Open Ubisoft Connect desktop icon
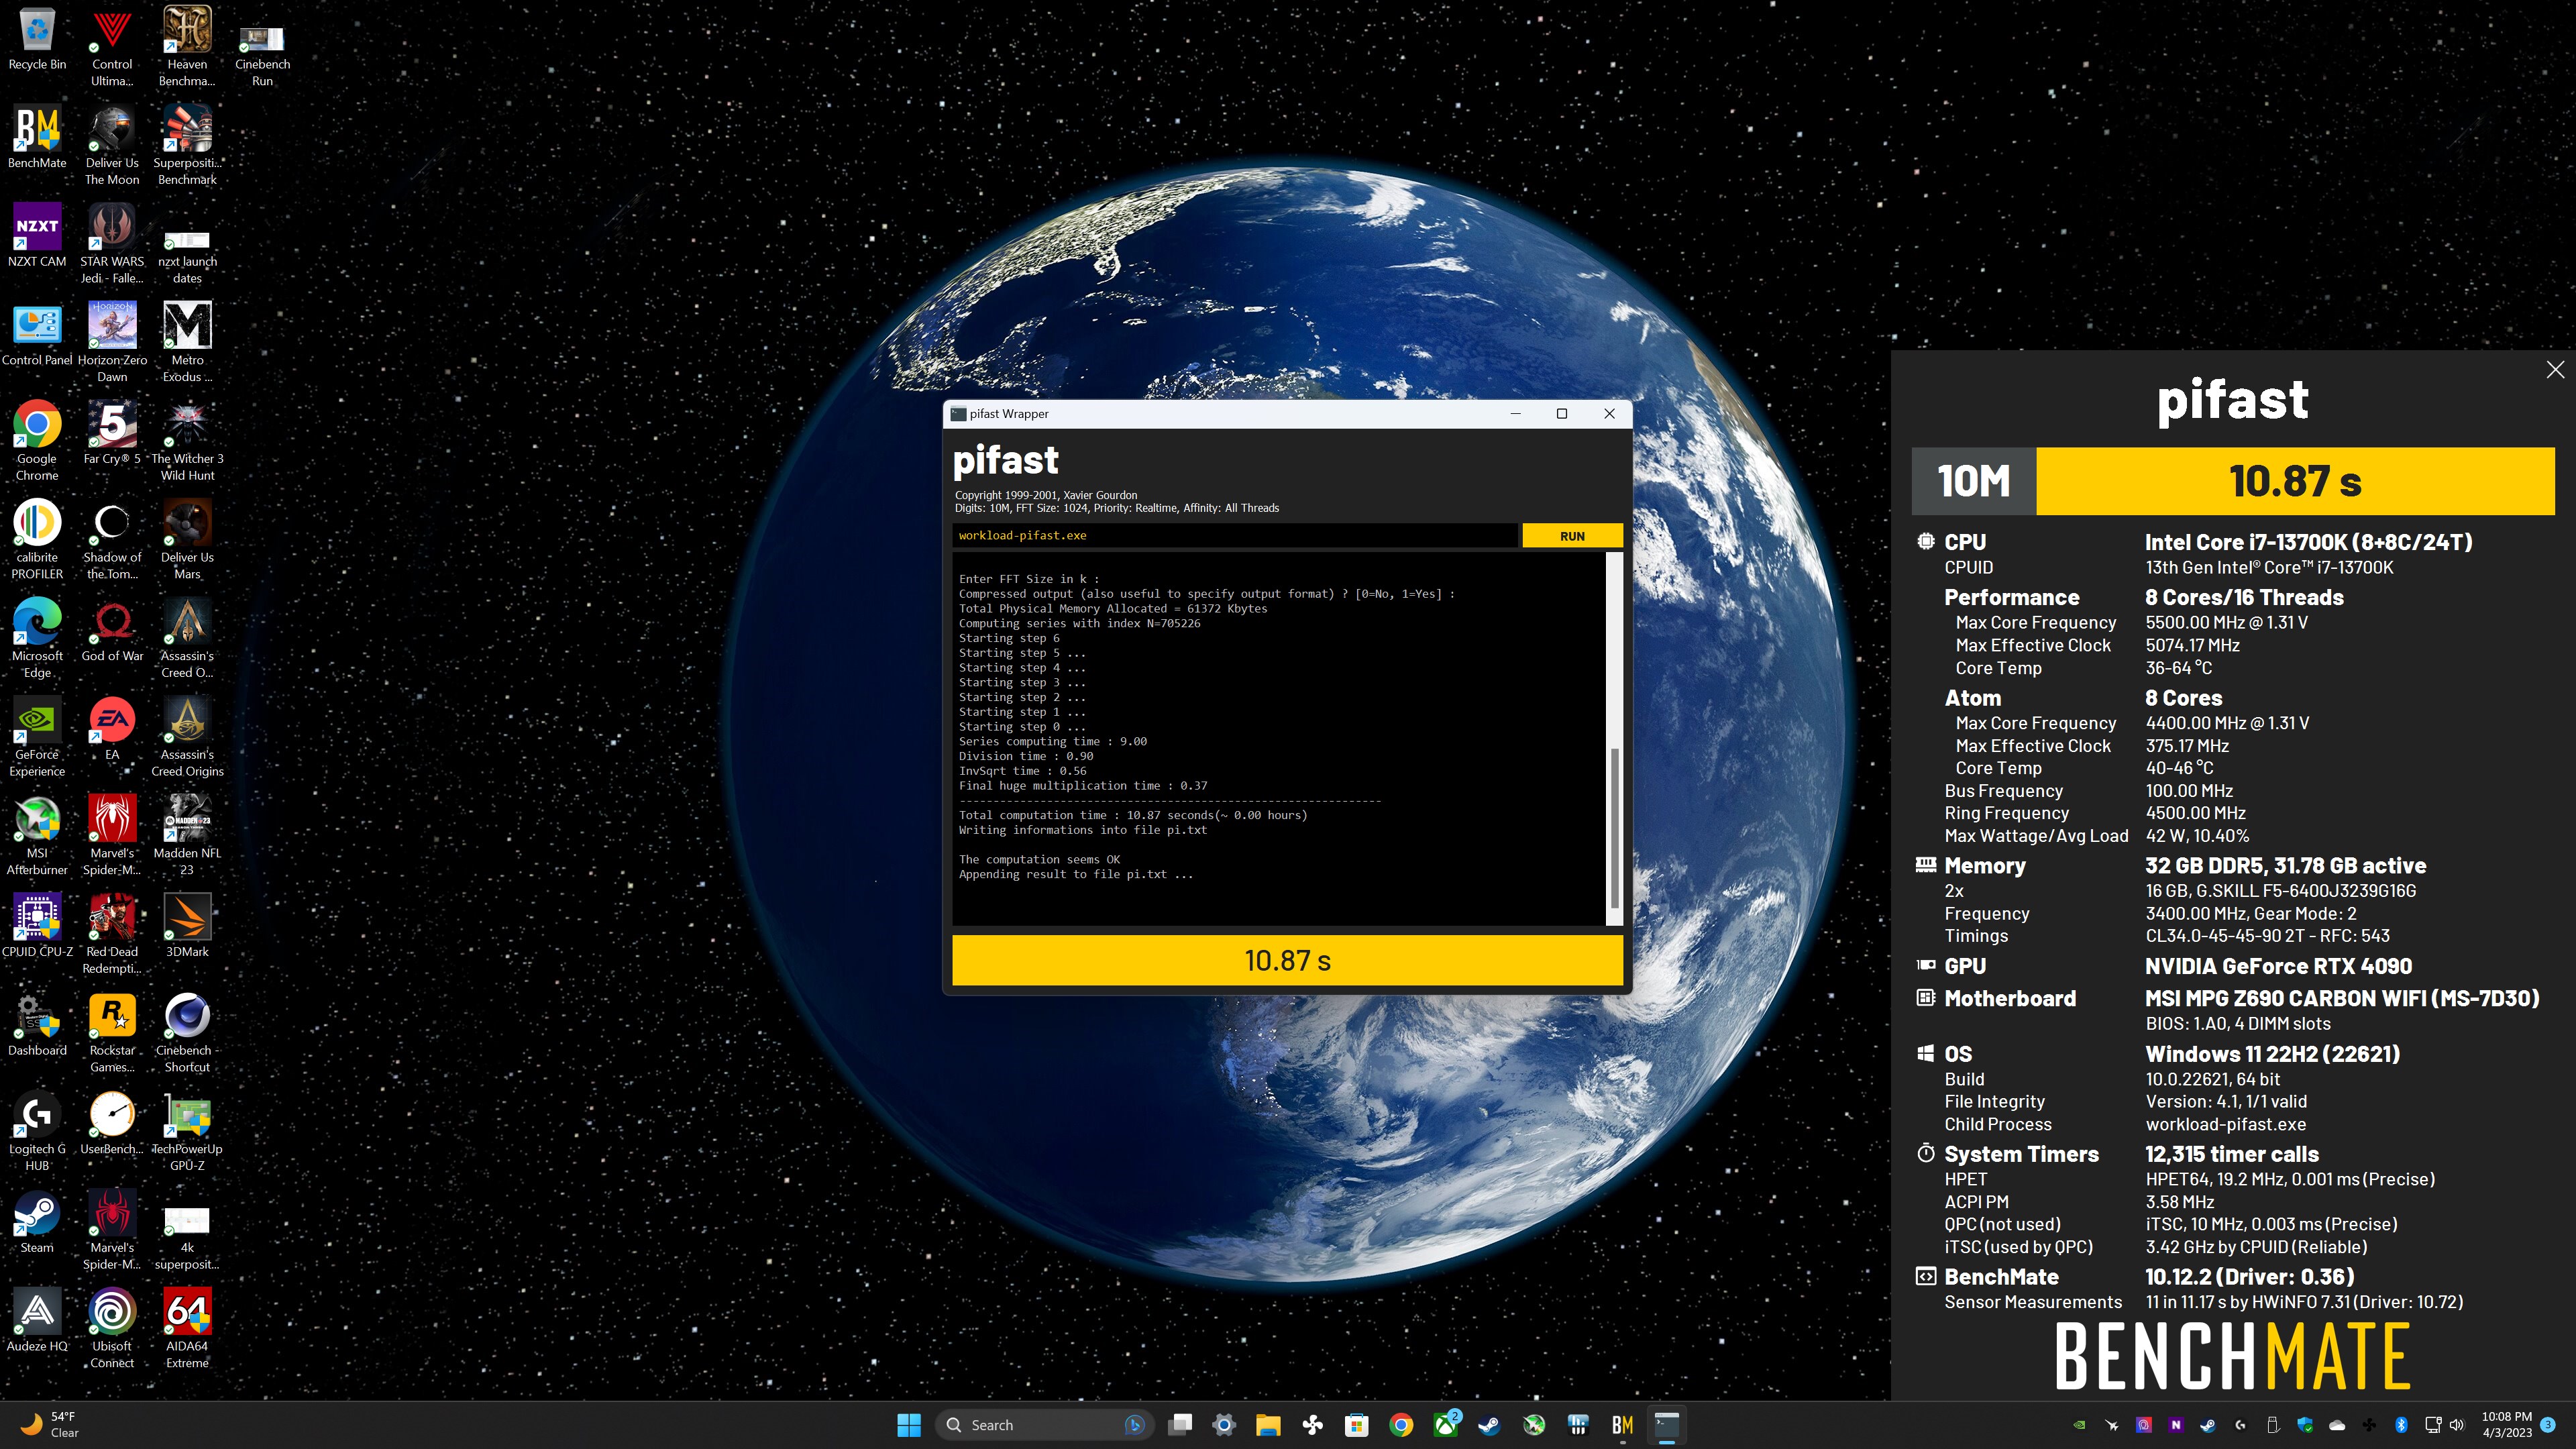Screen dimensions: 2576x1449 112,1329
